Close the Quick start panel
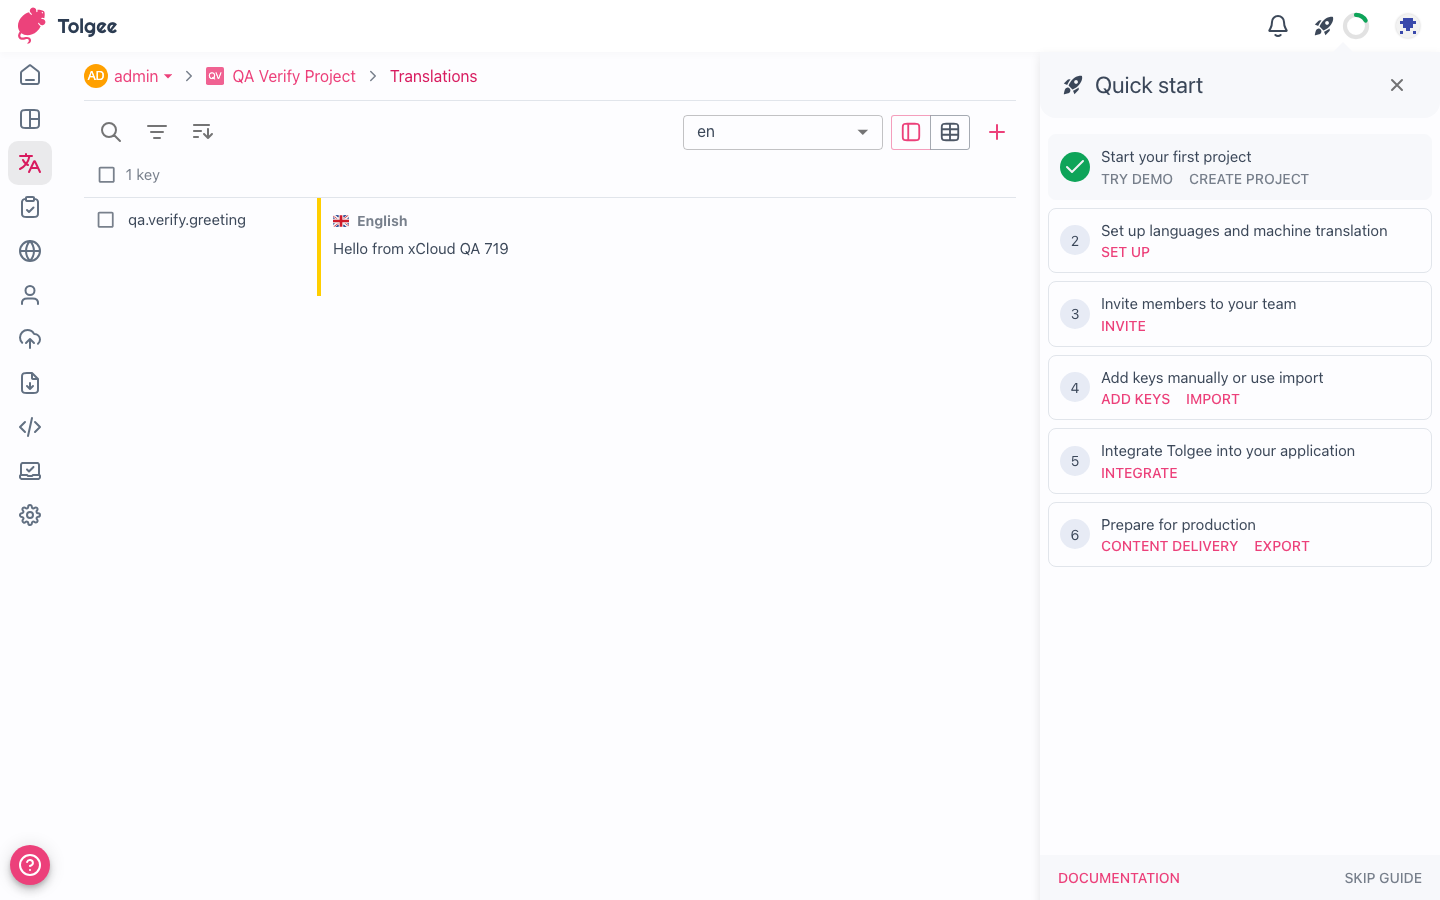 pyautogui.click(x=1397, y=86)
